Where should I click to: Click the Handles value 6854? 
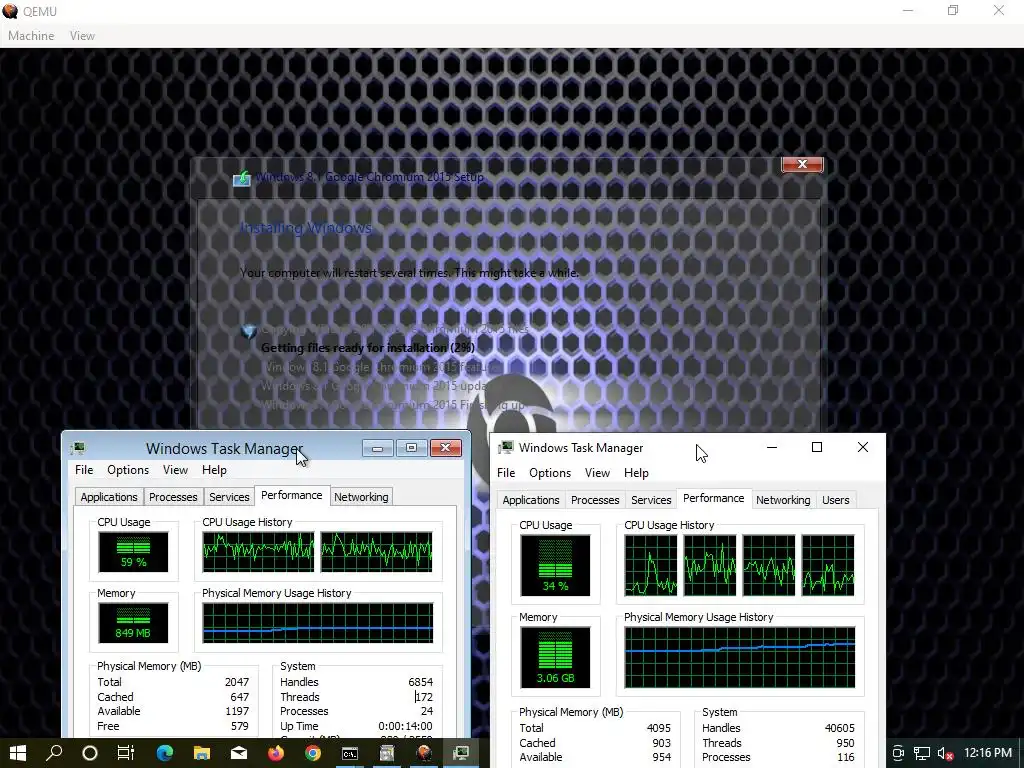pos(421,682)
